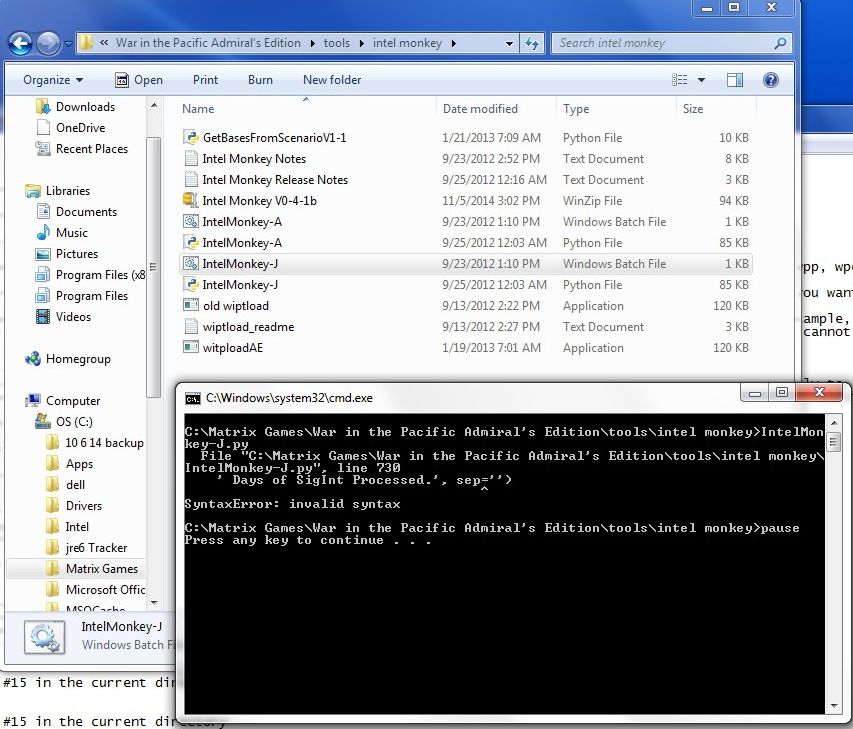Click the tools breadcrumb in address bar
The width and height of the screenshot is (853, 729).
pos(336,44)
